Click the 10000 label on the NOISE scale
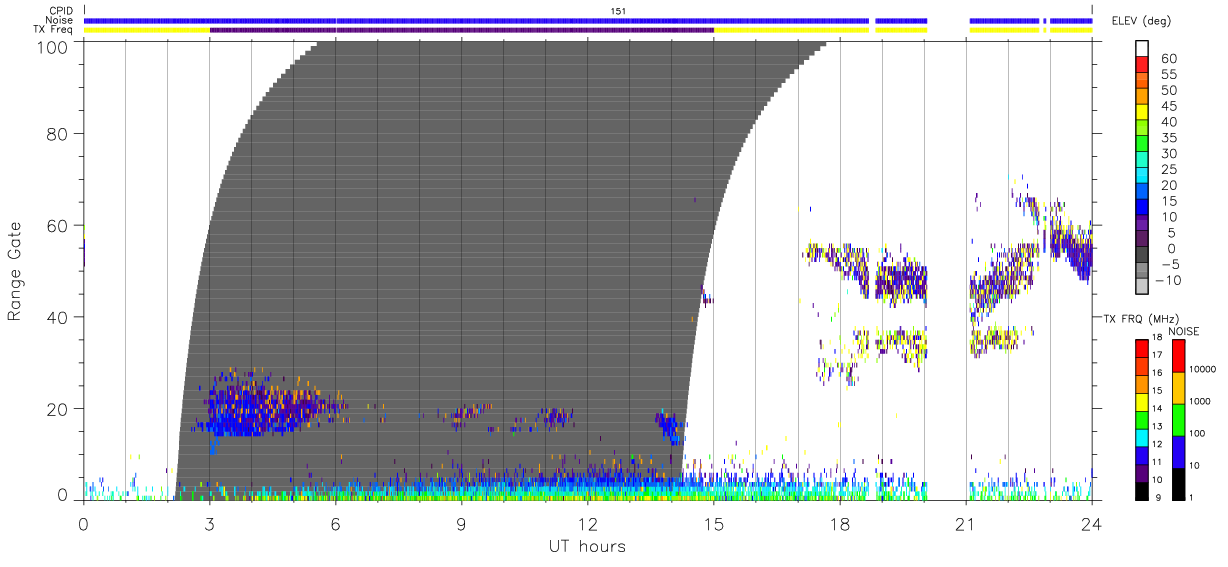 tap(1204, 370)
